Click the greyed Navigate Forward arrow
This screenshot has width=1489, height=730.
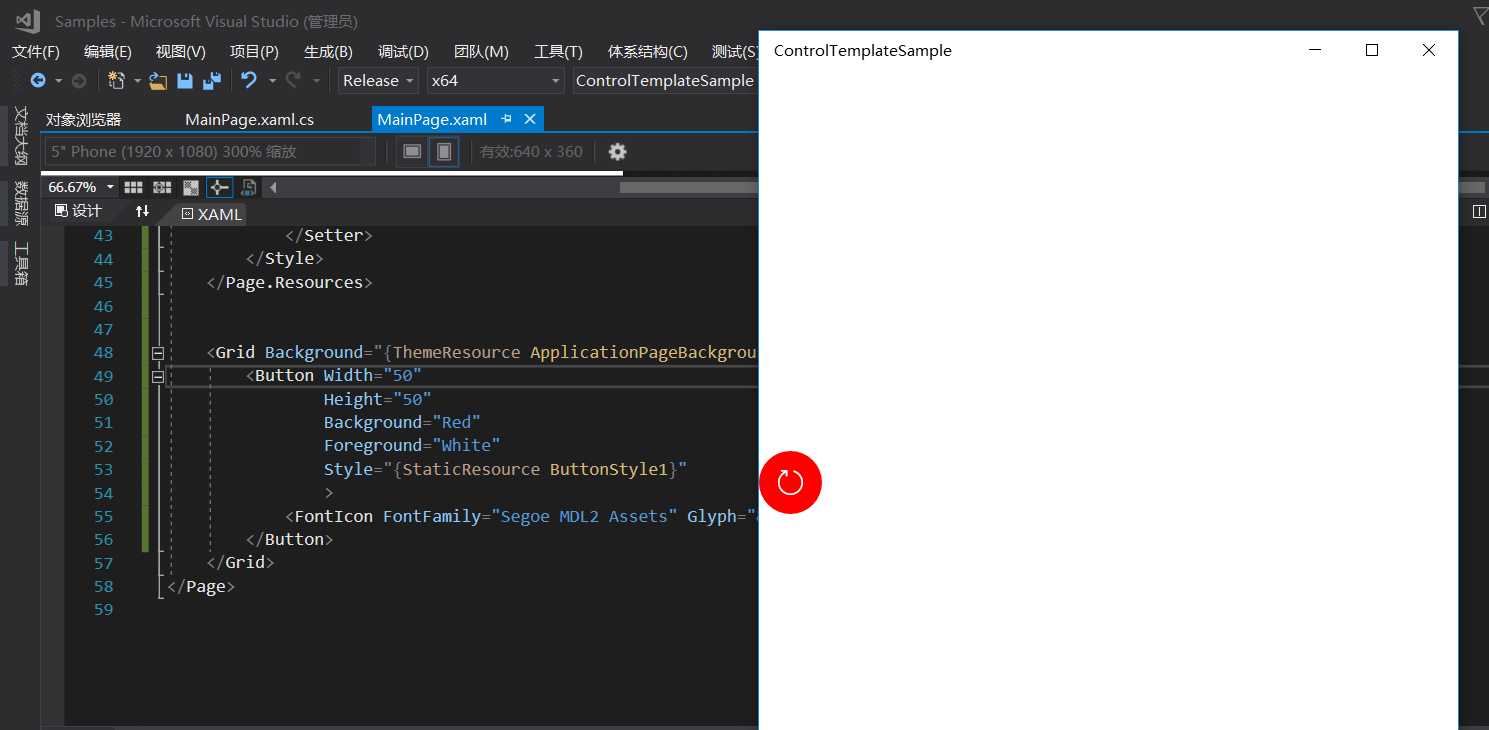click(79, 81)
